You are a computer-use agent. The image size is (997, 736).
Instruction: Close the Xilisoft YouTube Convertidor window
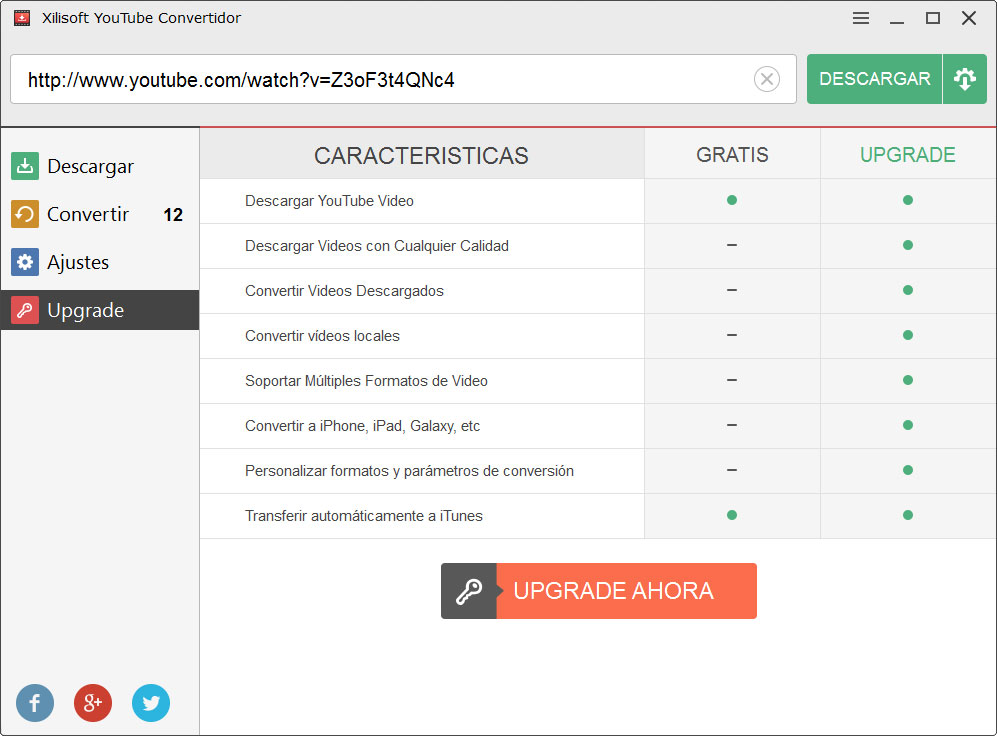coord(969,18)
